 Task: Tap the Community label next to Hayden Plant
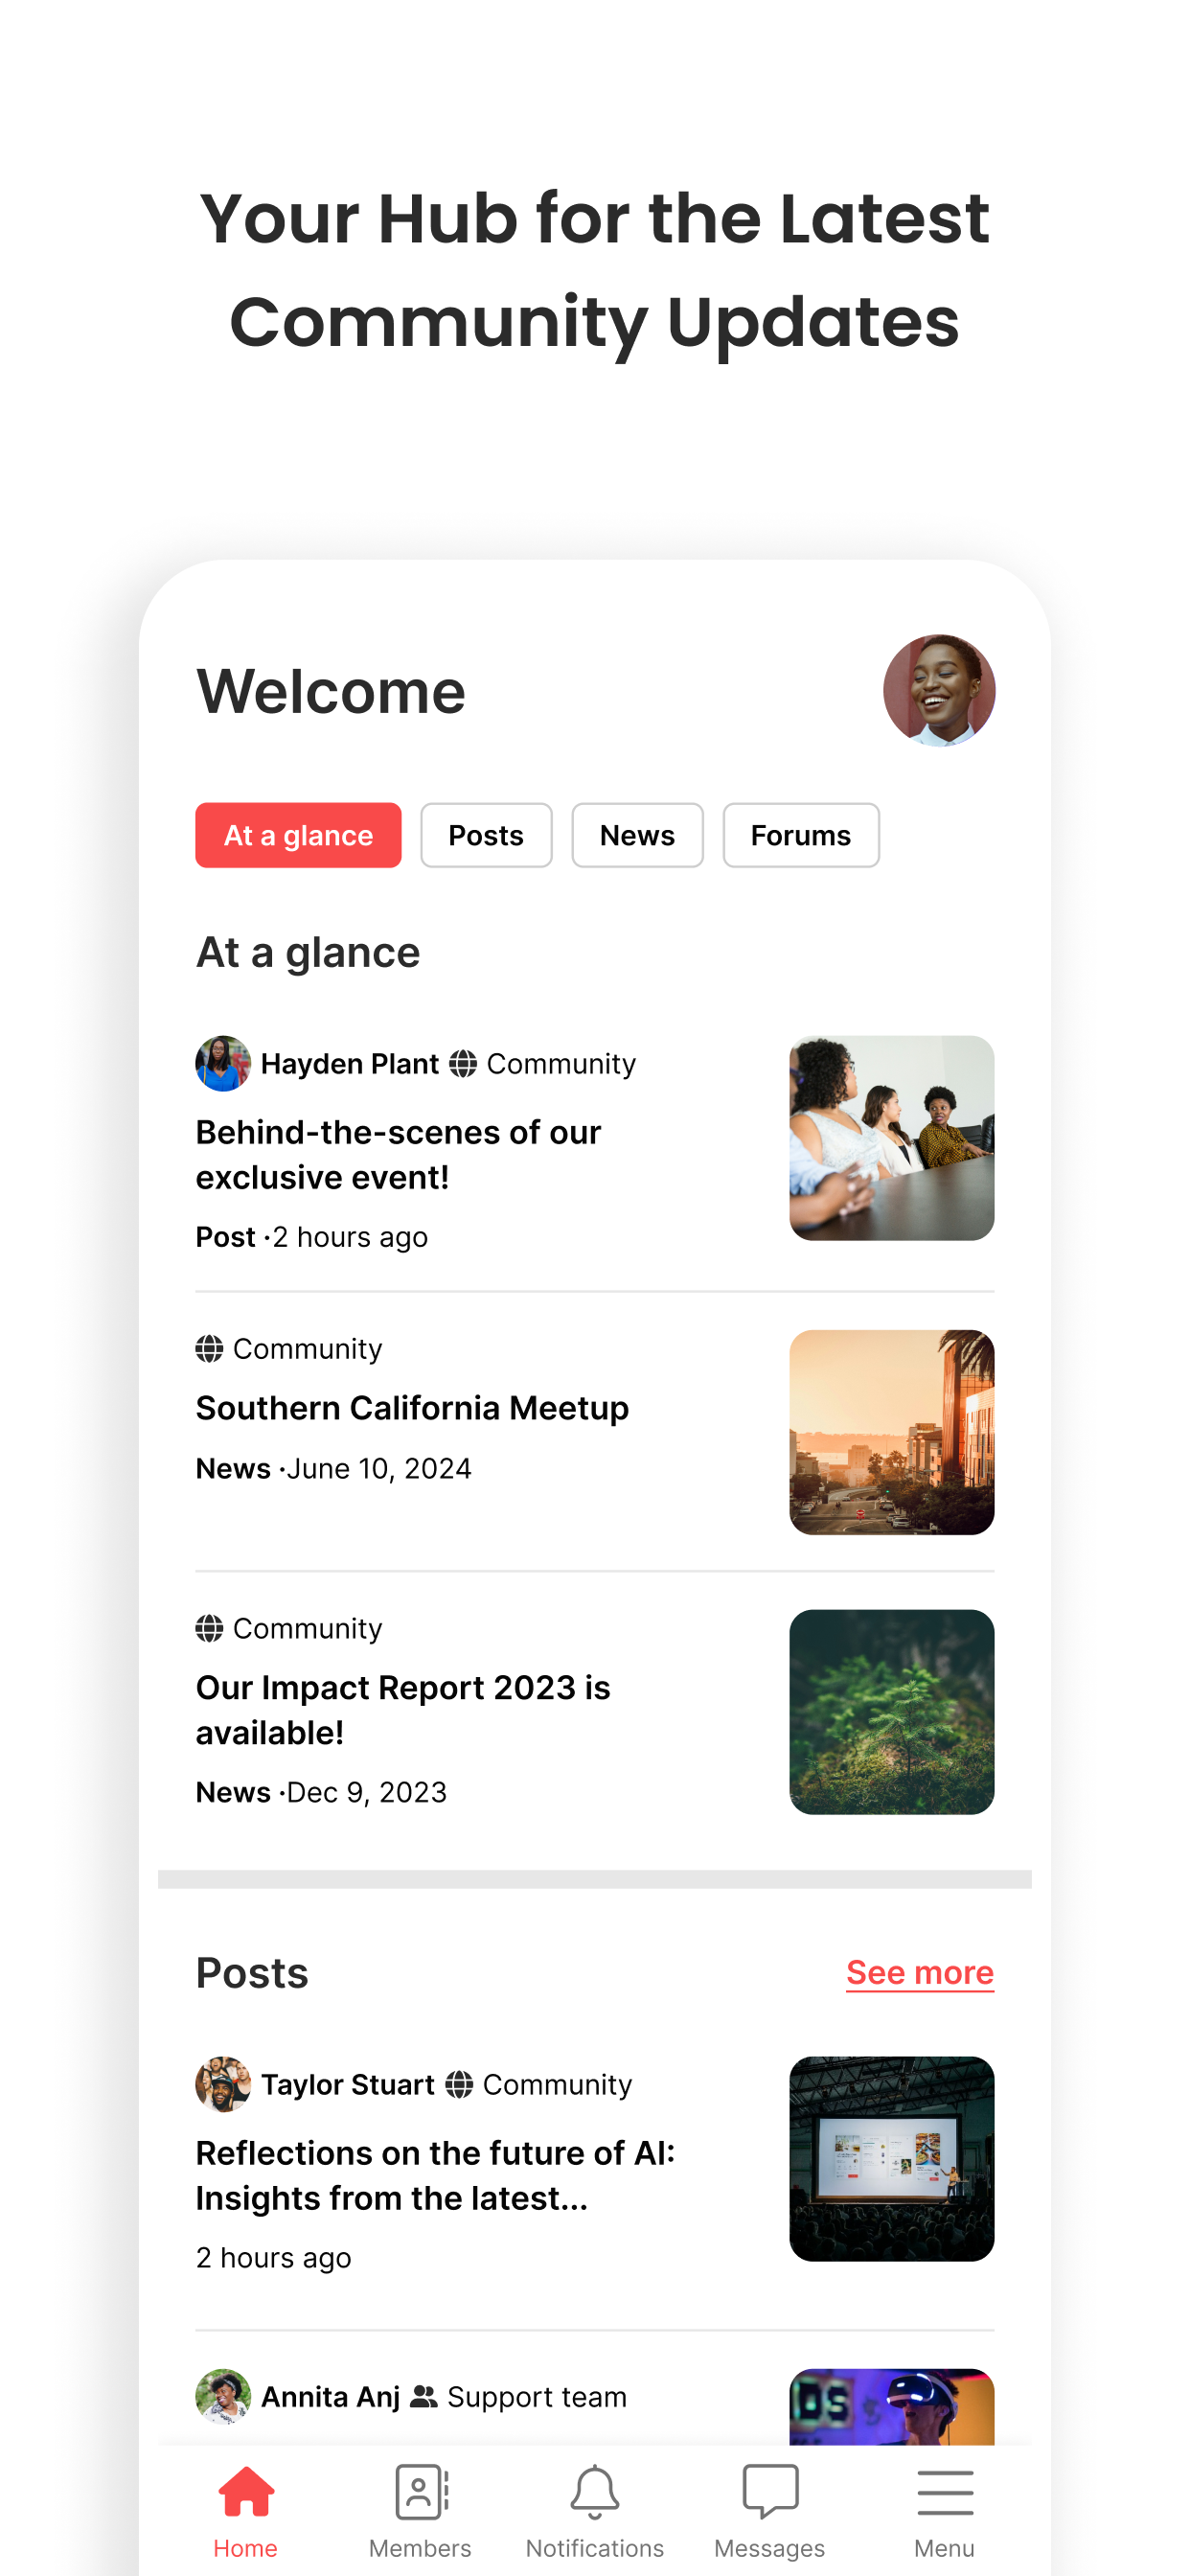[561, 1064]
